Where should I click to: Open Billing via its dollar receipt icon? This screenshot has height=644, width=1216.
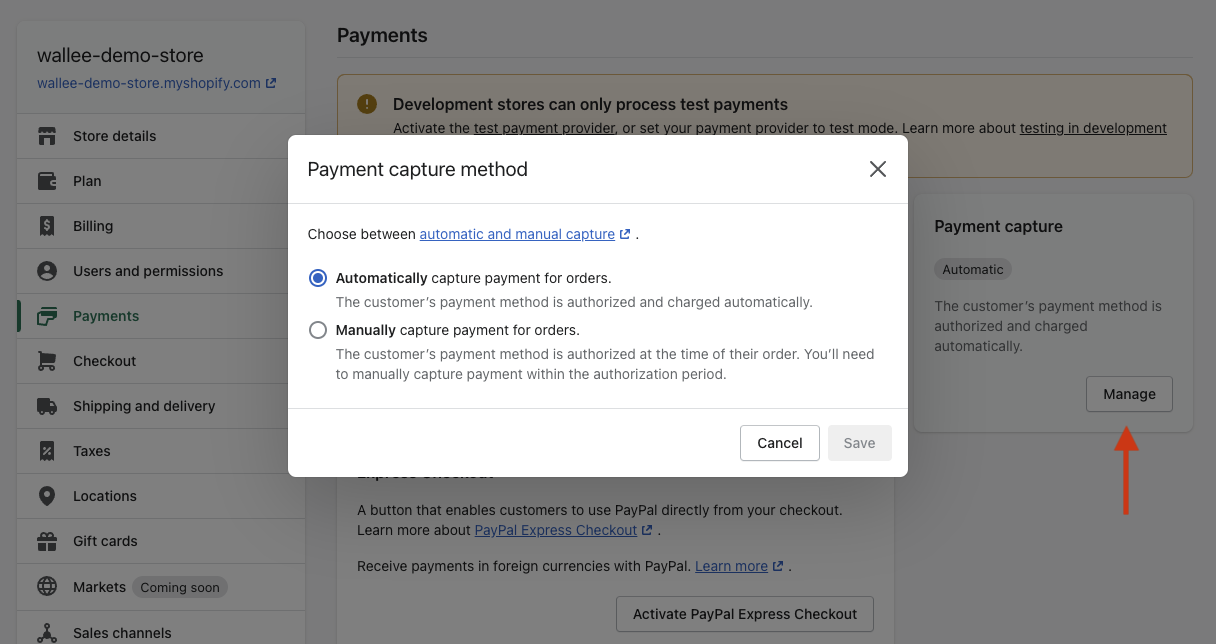point(48,225)
